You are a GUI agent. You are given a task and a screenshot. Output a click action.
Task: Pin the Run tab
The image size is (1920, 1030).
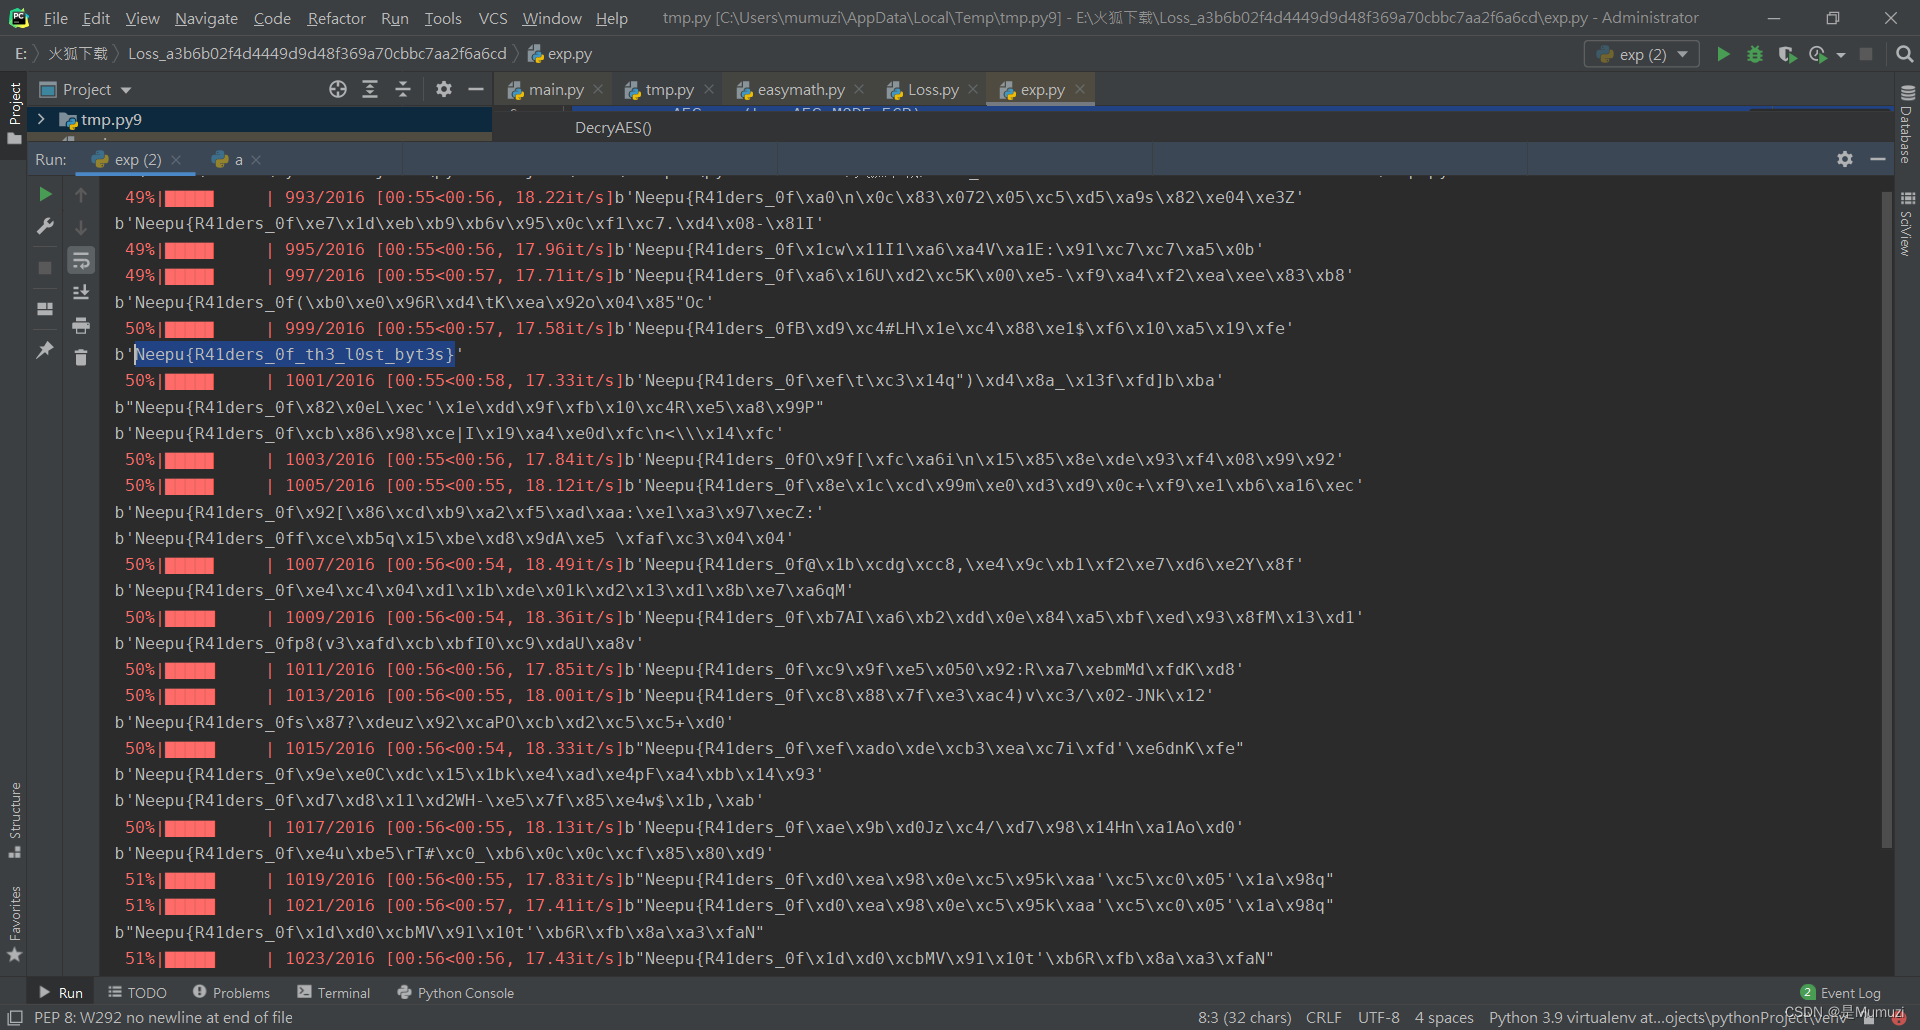[45, 350]
